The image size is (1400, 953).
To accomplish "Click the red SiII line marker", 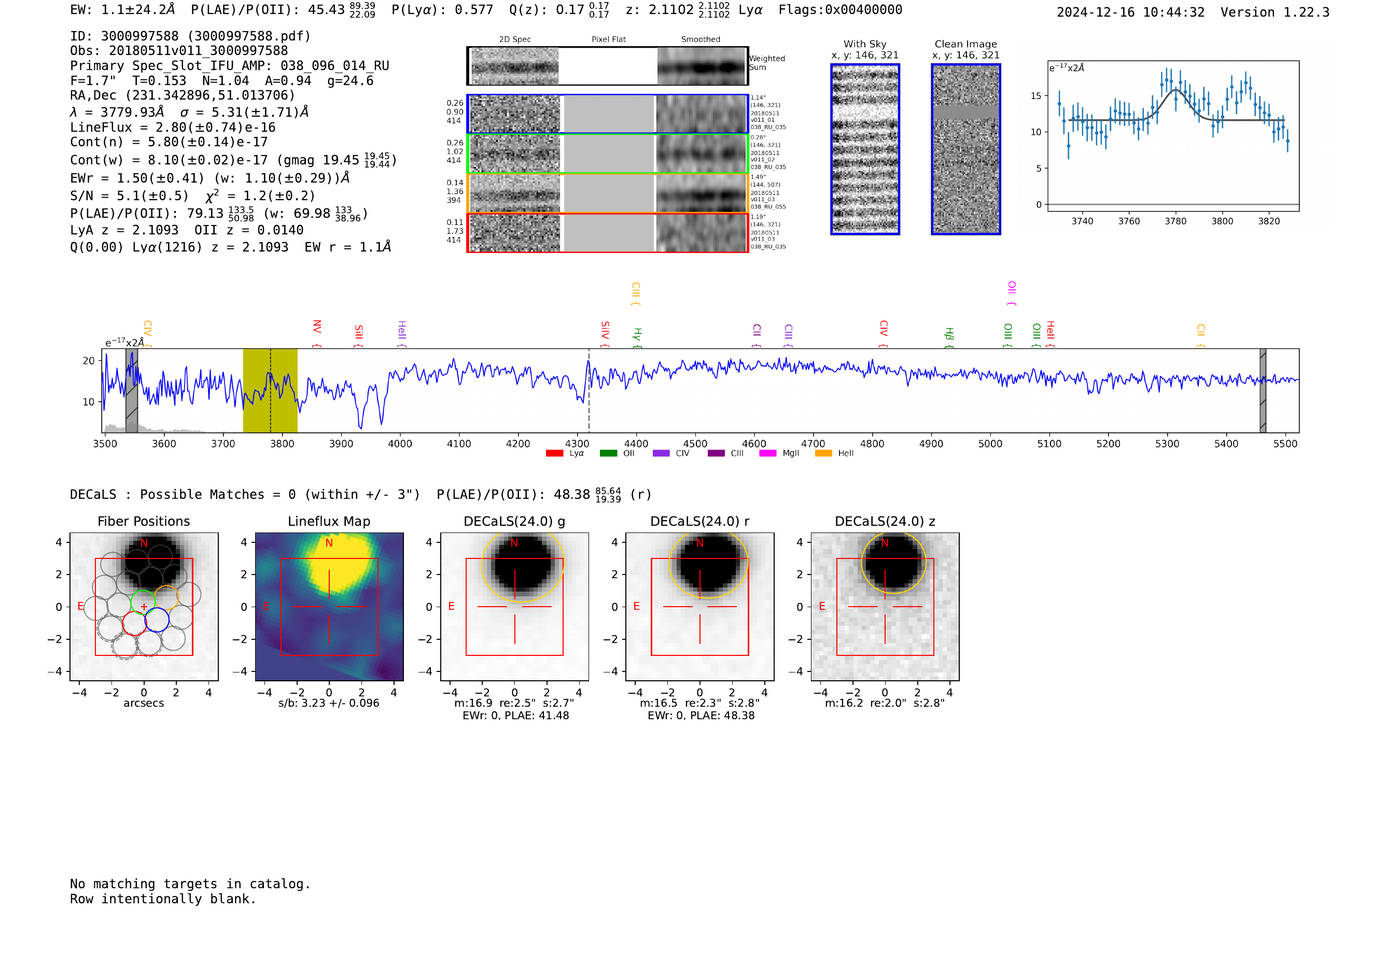I will coord(359,336).
